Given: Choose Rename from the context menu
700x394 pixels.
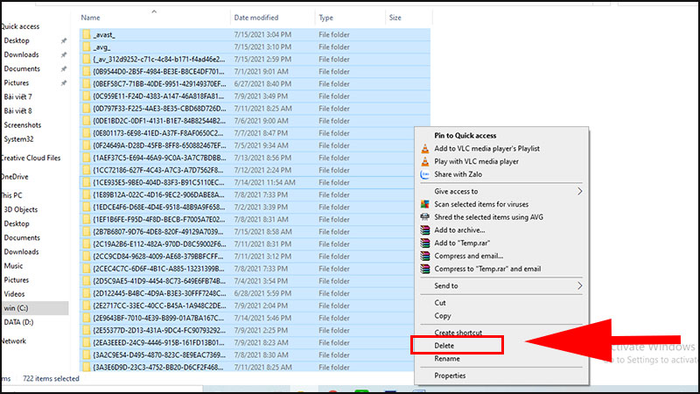Looking at the screenshot, I should [447, 359].
